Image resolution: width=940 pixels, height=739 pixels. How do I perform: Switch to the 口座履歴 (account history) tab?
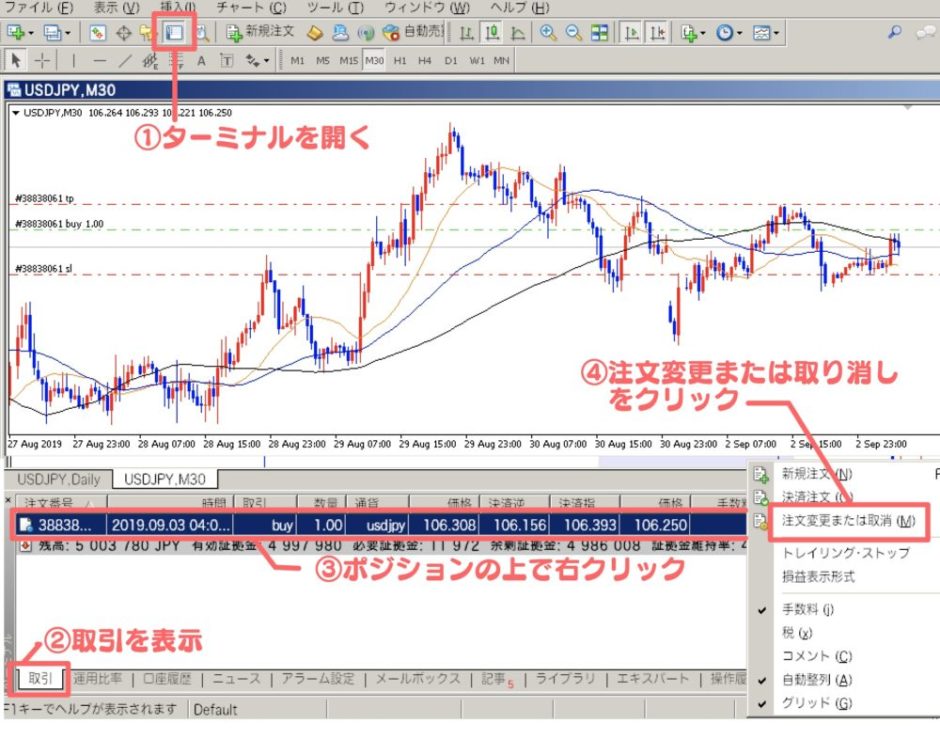166,679
